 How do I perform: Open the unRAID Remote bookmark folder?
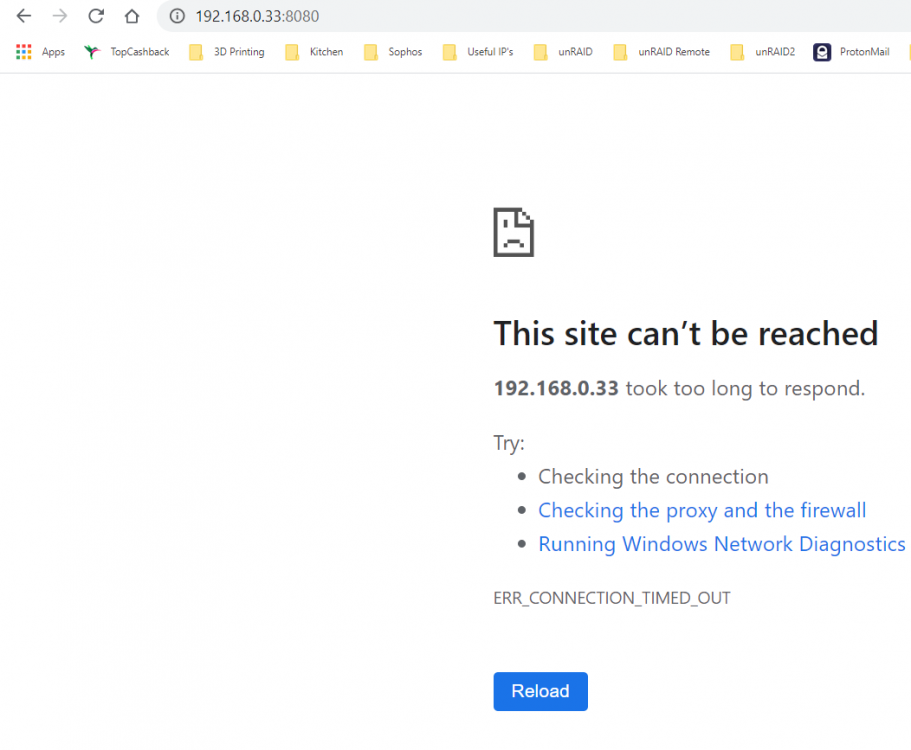[x=661, y=52]
